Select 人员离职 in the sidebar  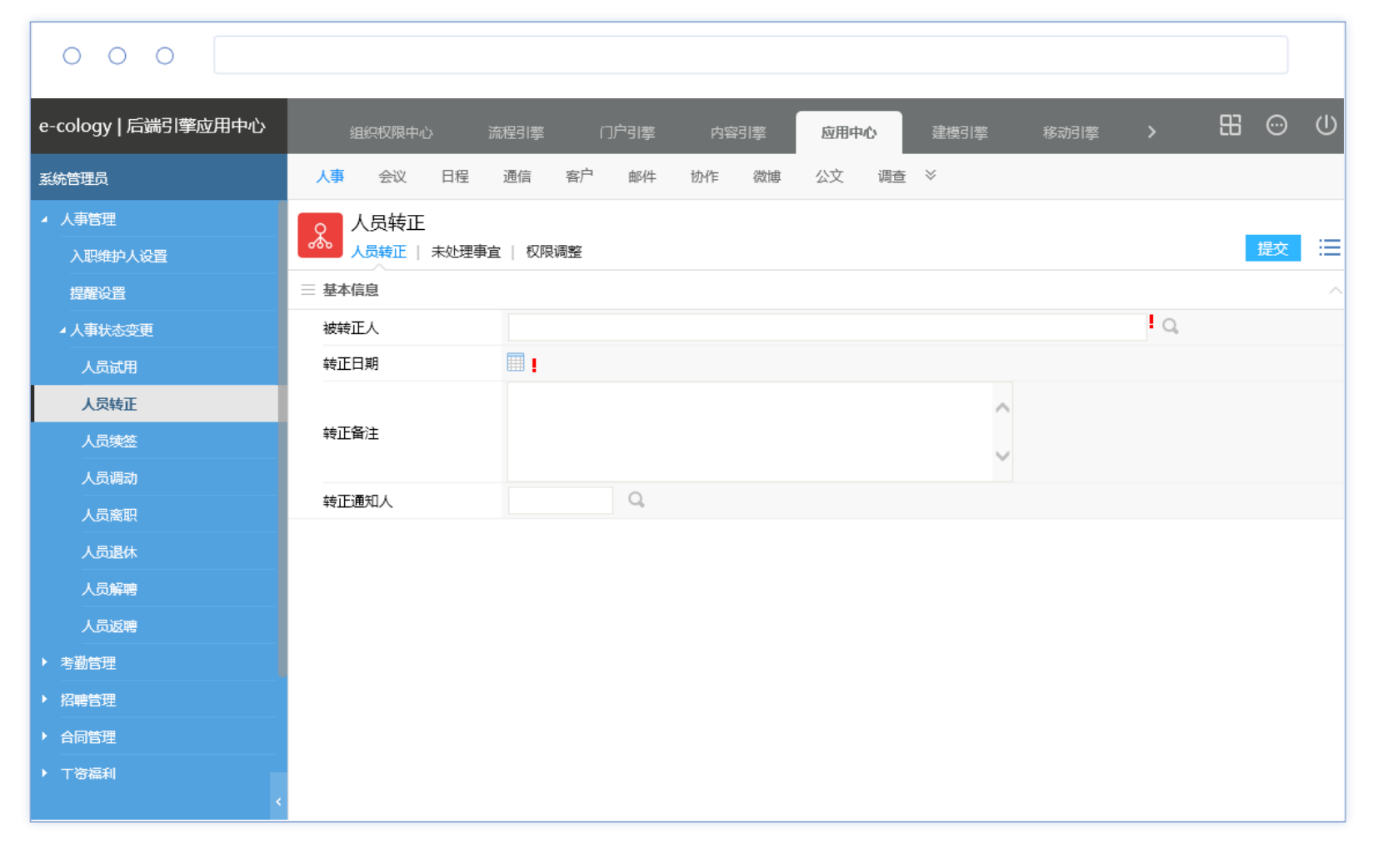pos(109,515)
